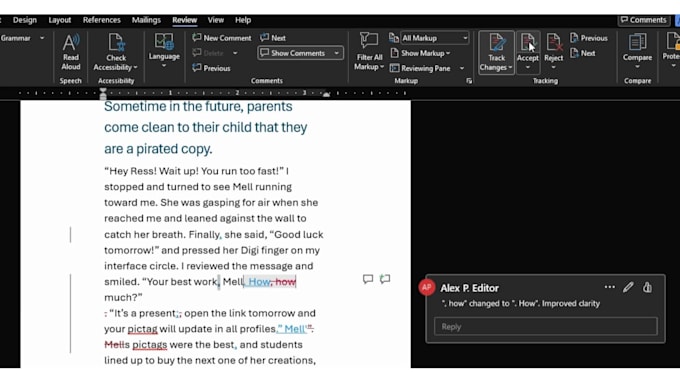Image resolution: width=680 pixels, height=383 pixels.
Task: Click the Delete comment button
Action: (x=208, y=53)
